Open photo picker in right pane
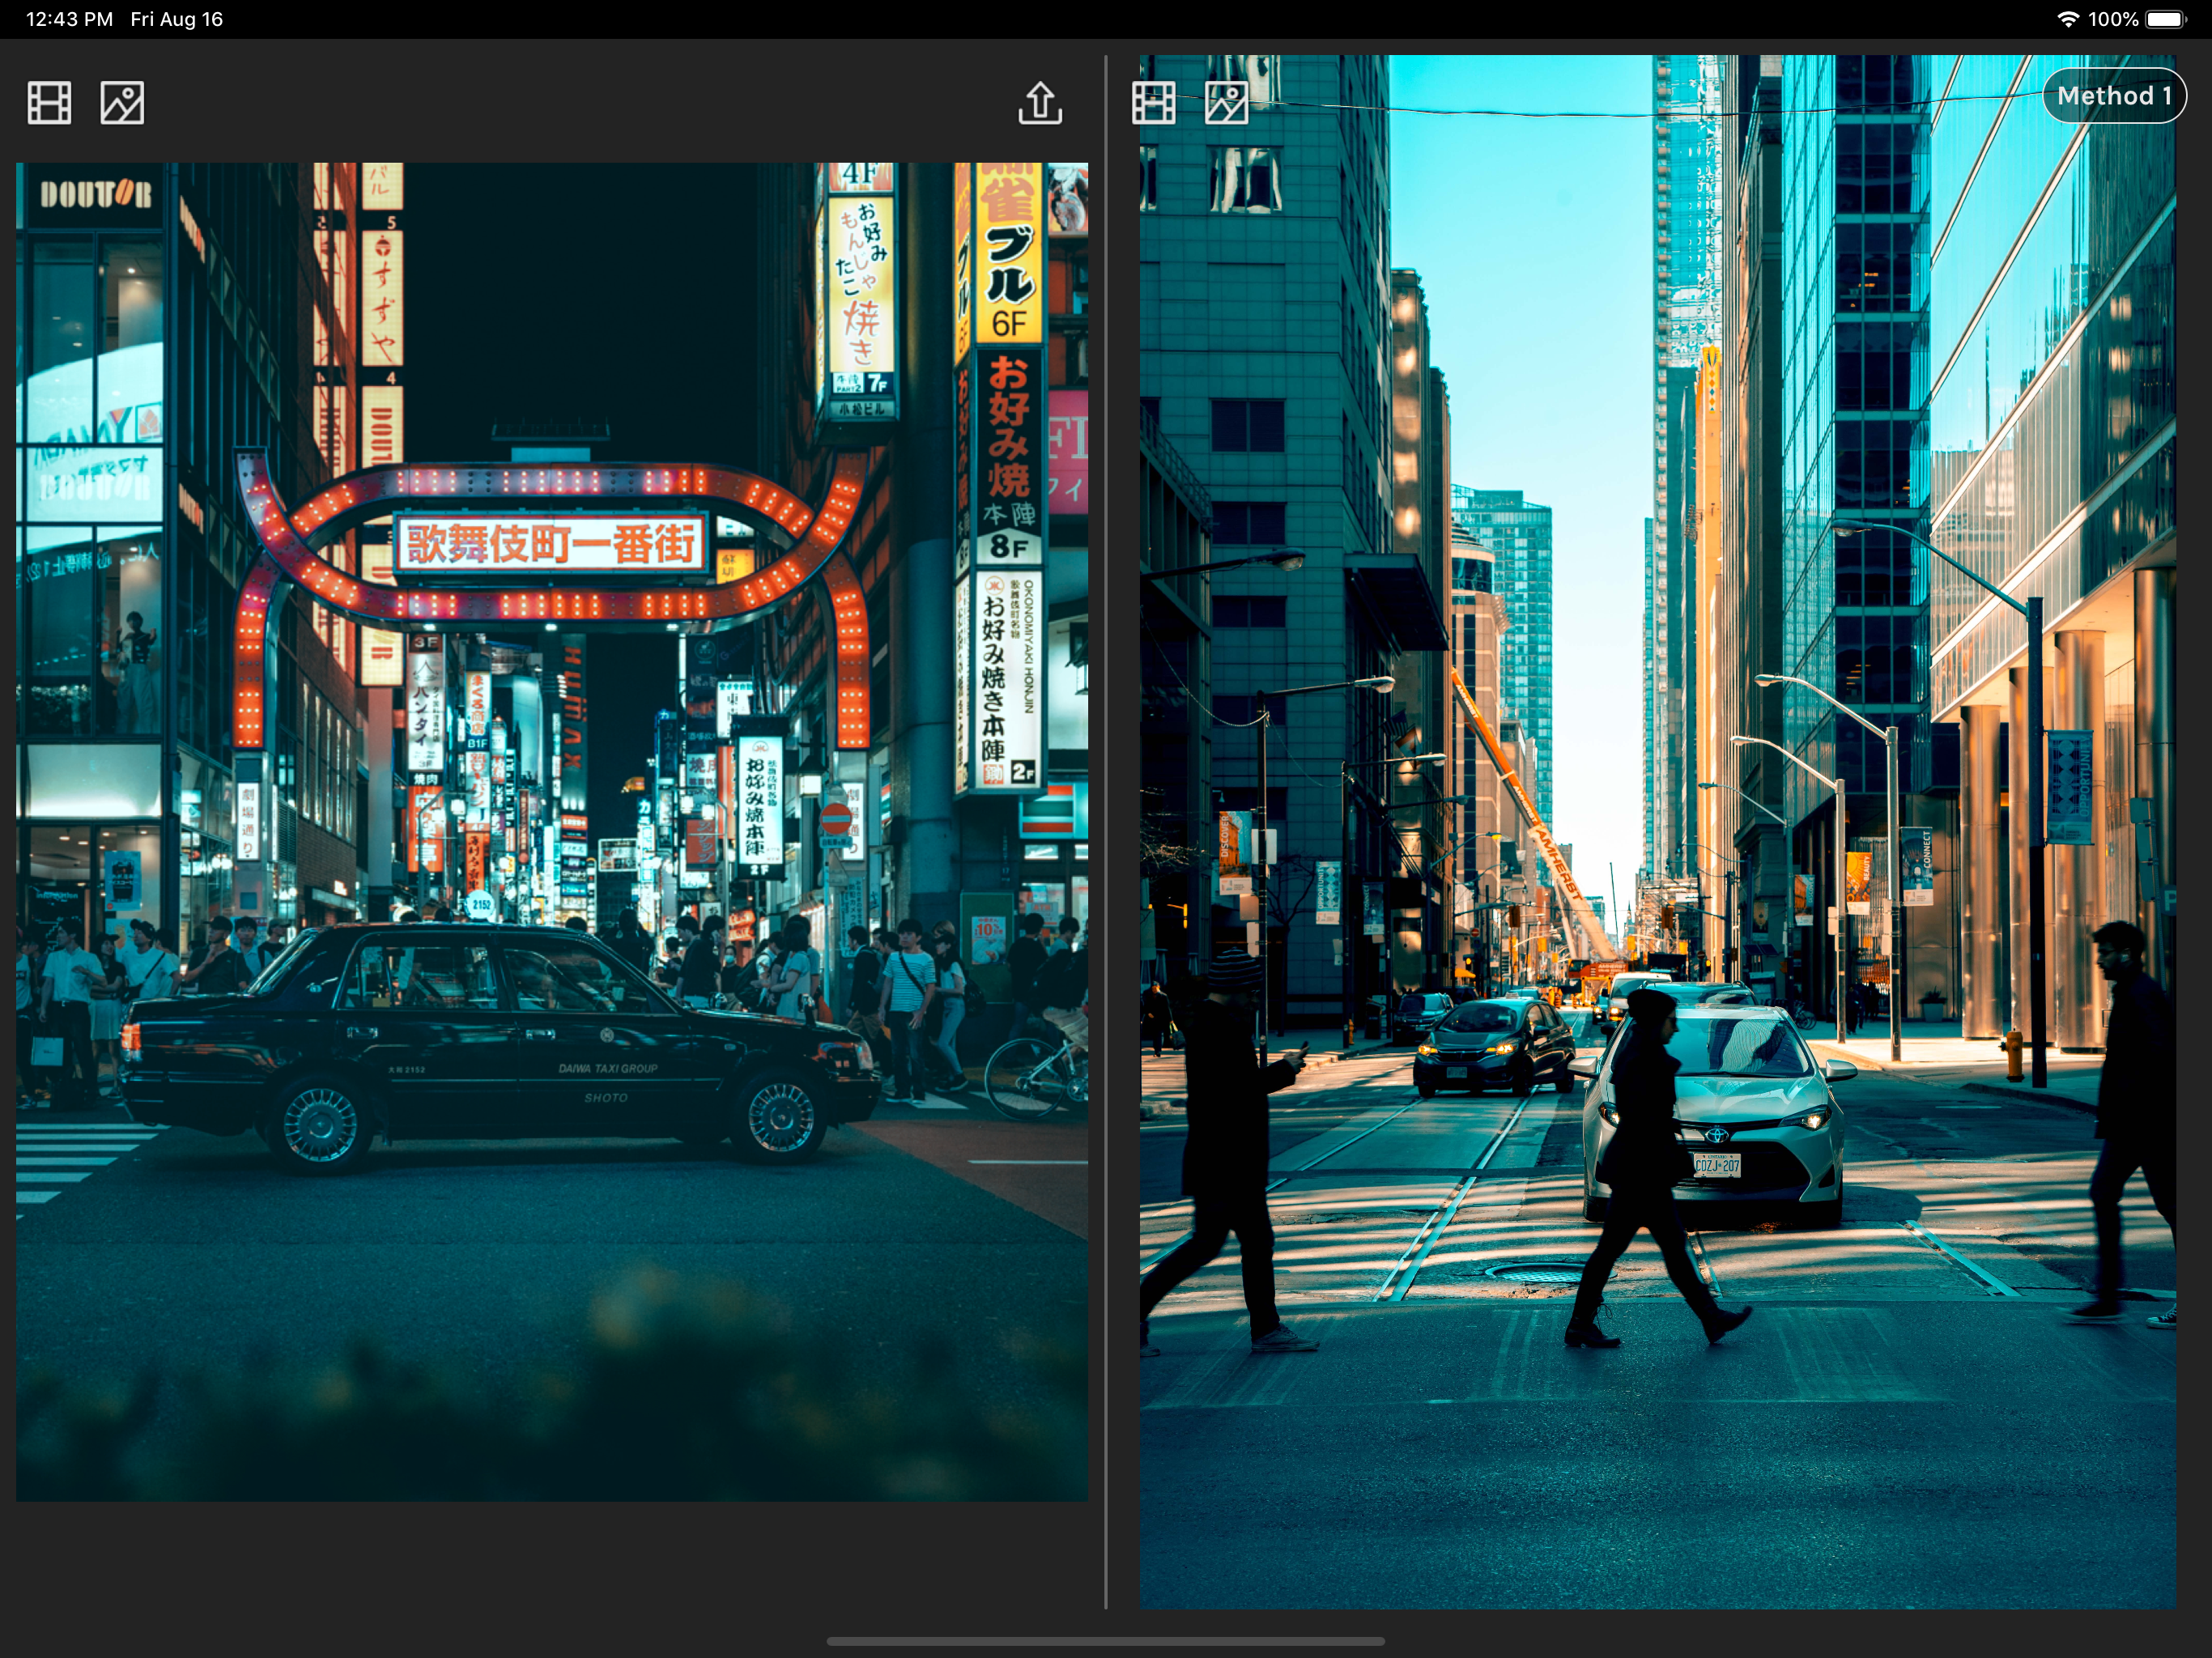This screenshot has width=2212, height=1658. click(x=1226, y=103)
